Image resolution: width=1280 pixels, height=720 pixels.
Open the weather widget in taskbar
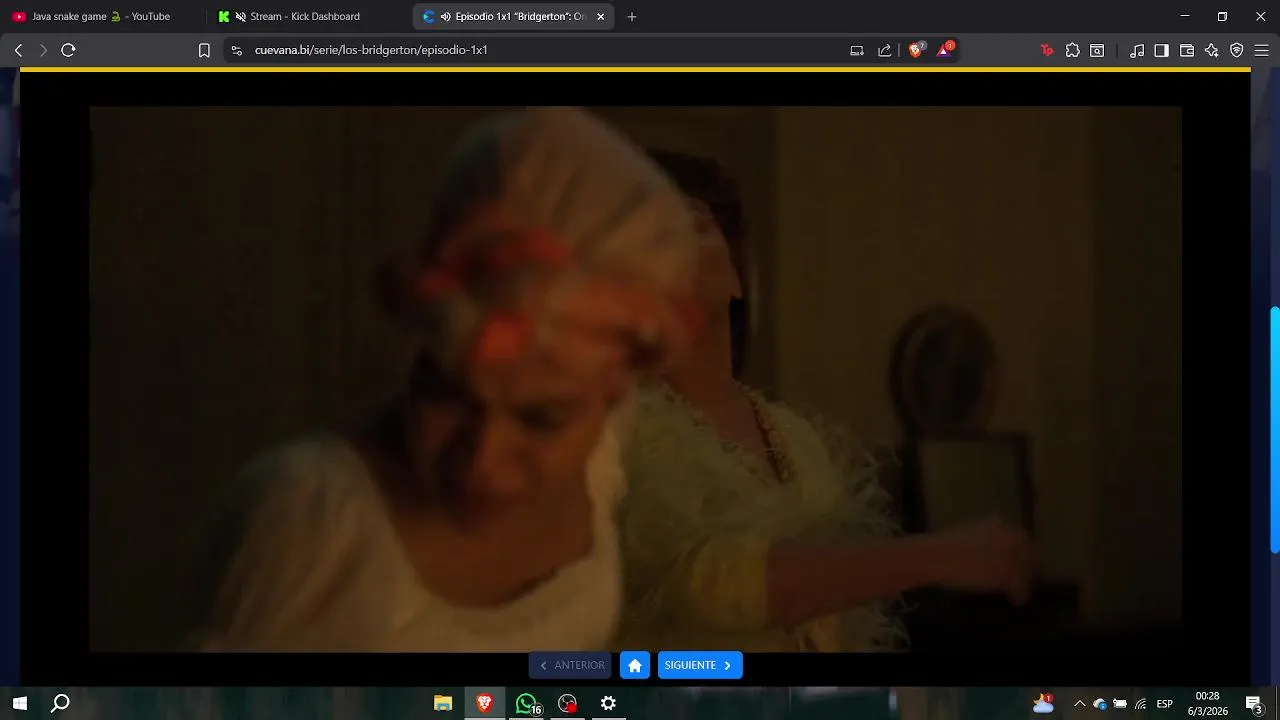pyautogui.click(x=1044, y=703)
